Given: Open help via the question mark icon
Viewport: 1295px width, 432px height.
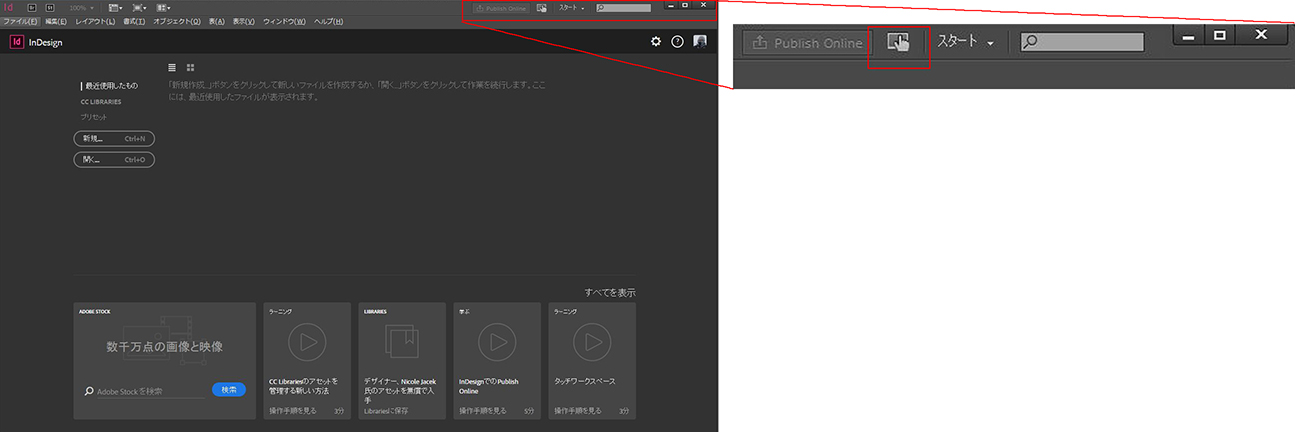Looking at the screenshot, I should 678,41.
